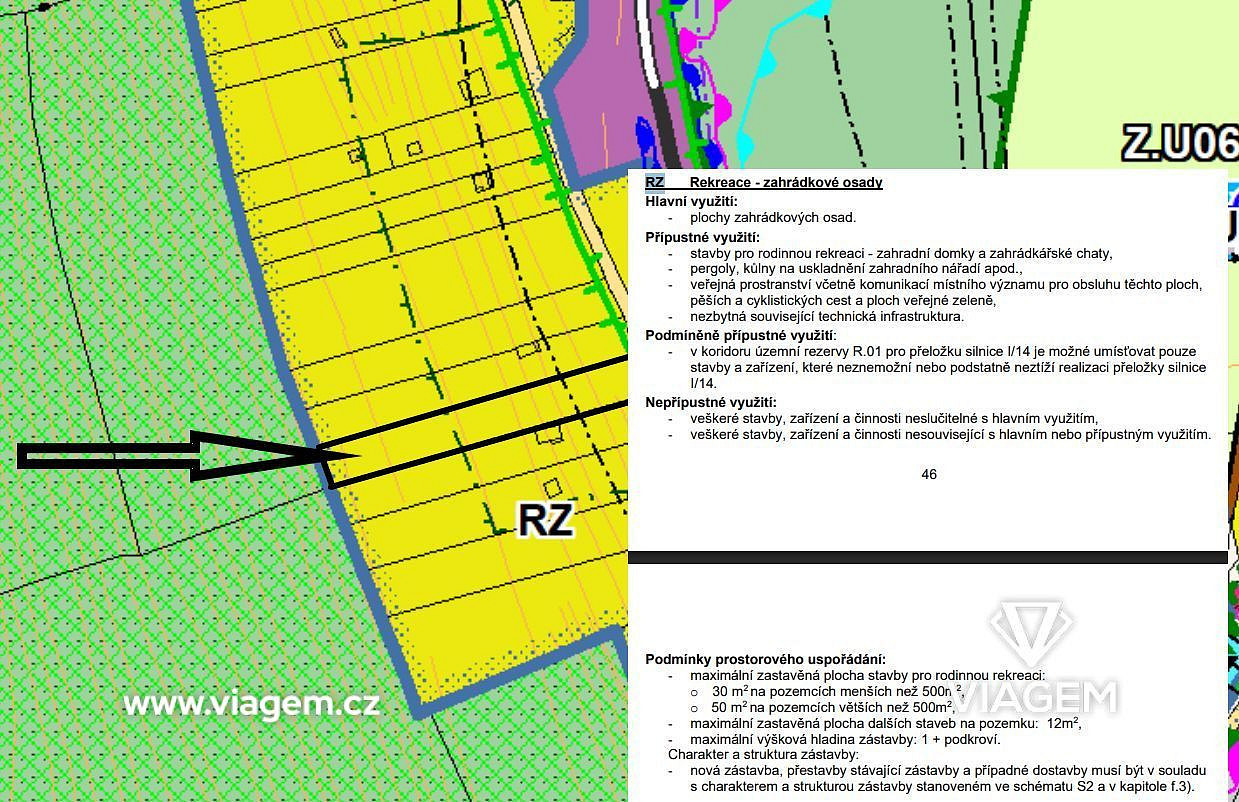Click the Charakter a struktura zástavby line
The height and width of the screenshot is (802, 1239).
[x=764, y=754]
